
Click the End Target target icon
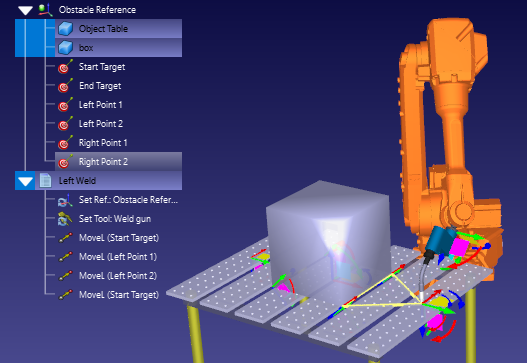tap(65, 86)
